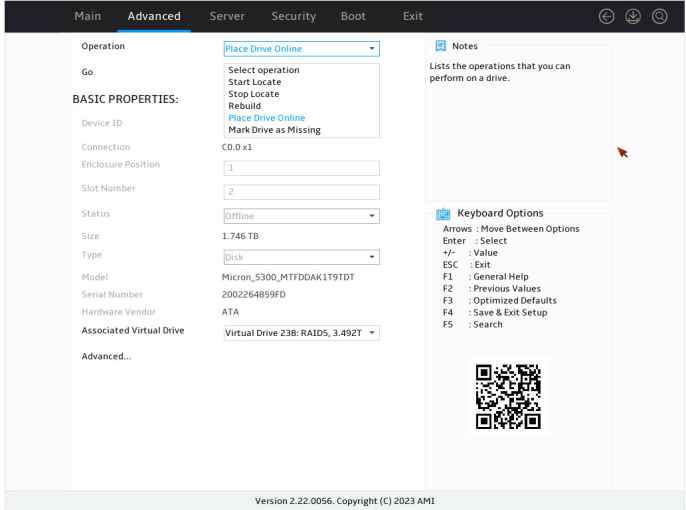Click serial number 2002264859FD

click(x=254, y=295)
